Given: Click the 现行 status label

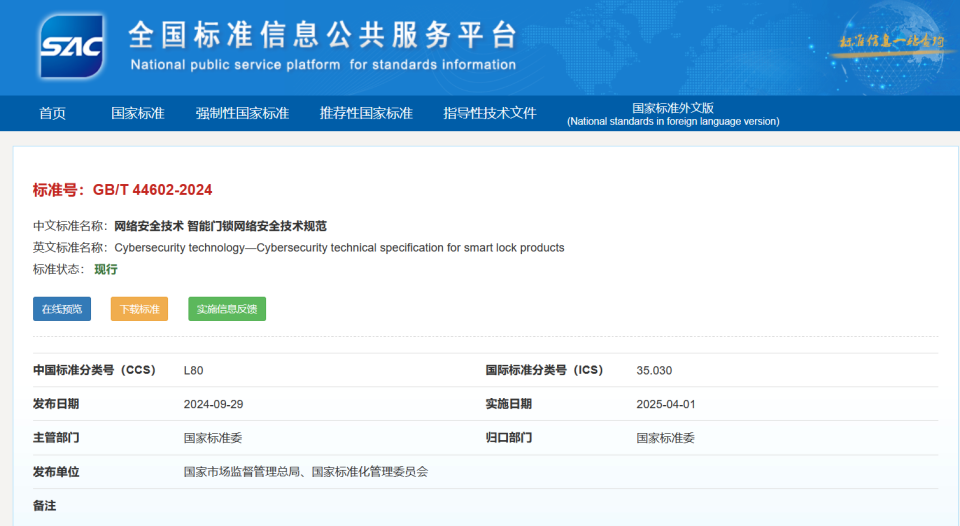Looking at the screenshot, I should click(106, 269).
